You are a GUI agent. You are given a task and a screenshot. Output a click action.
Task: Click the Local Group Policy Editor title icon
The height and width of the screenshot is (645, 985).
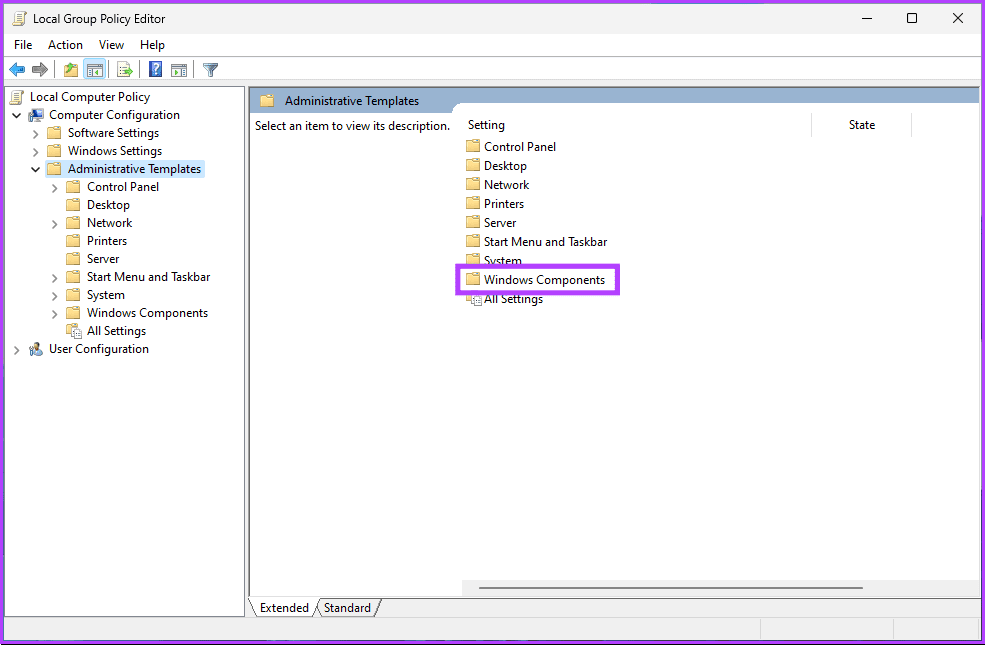click(x=19, y=18)
